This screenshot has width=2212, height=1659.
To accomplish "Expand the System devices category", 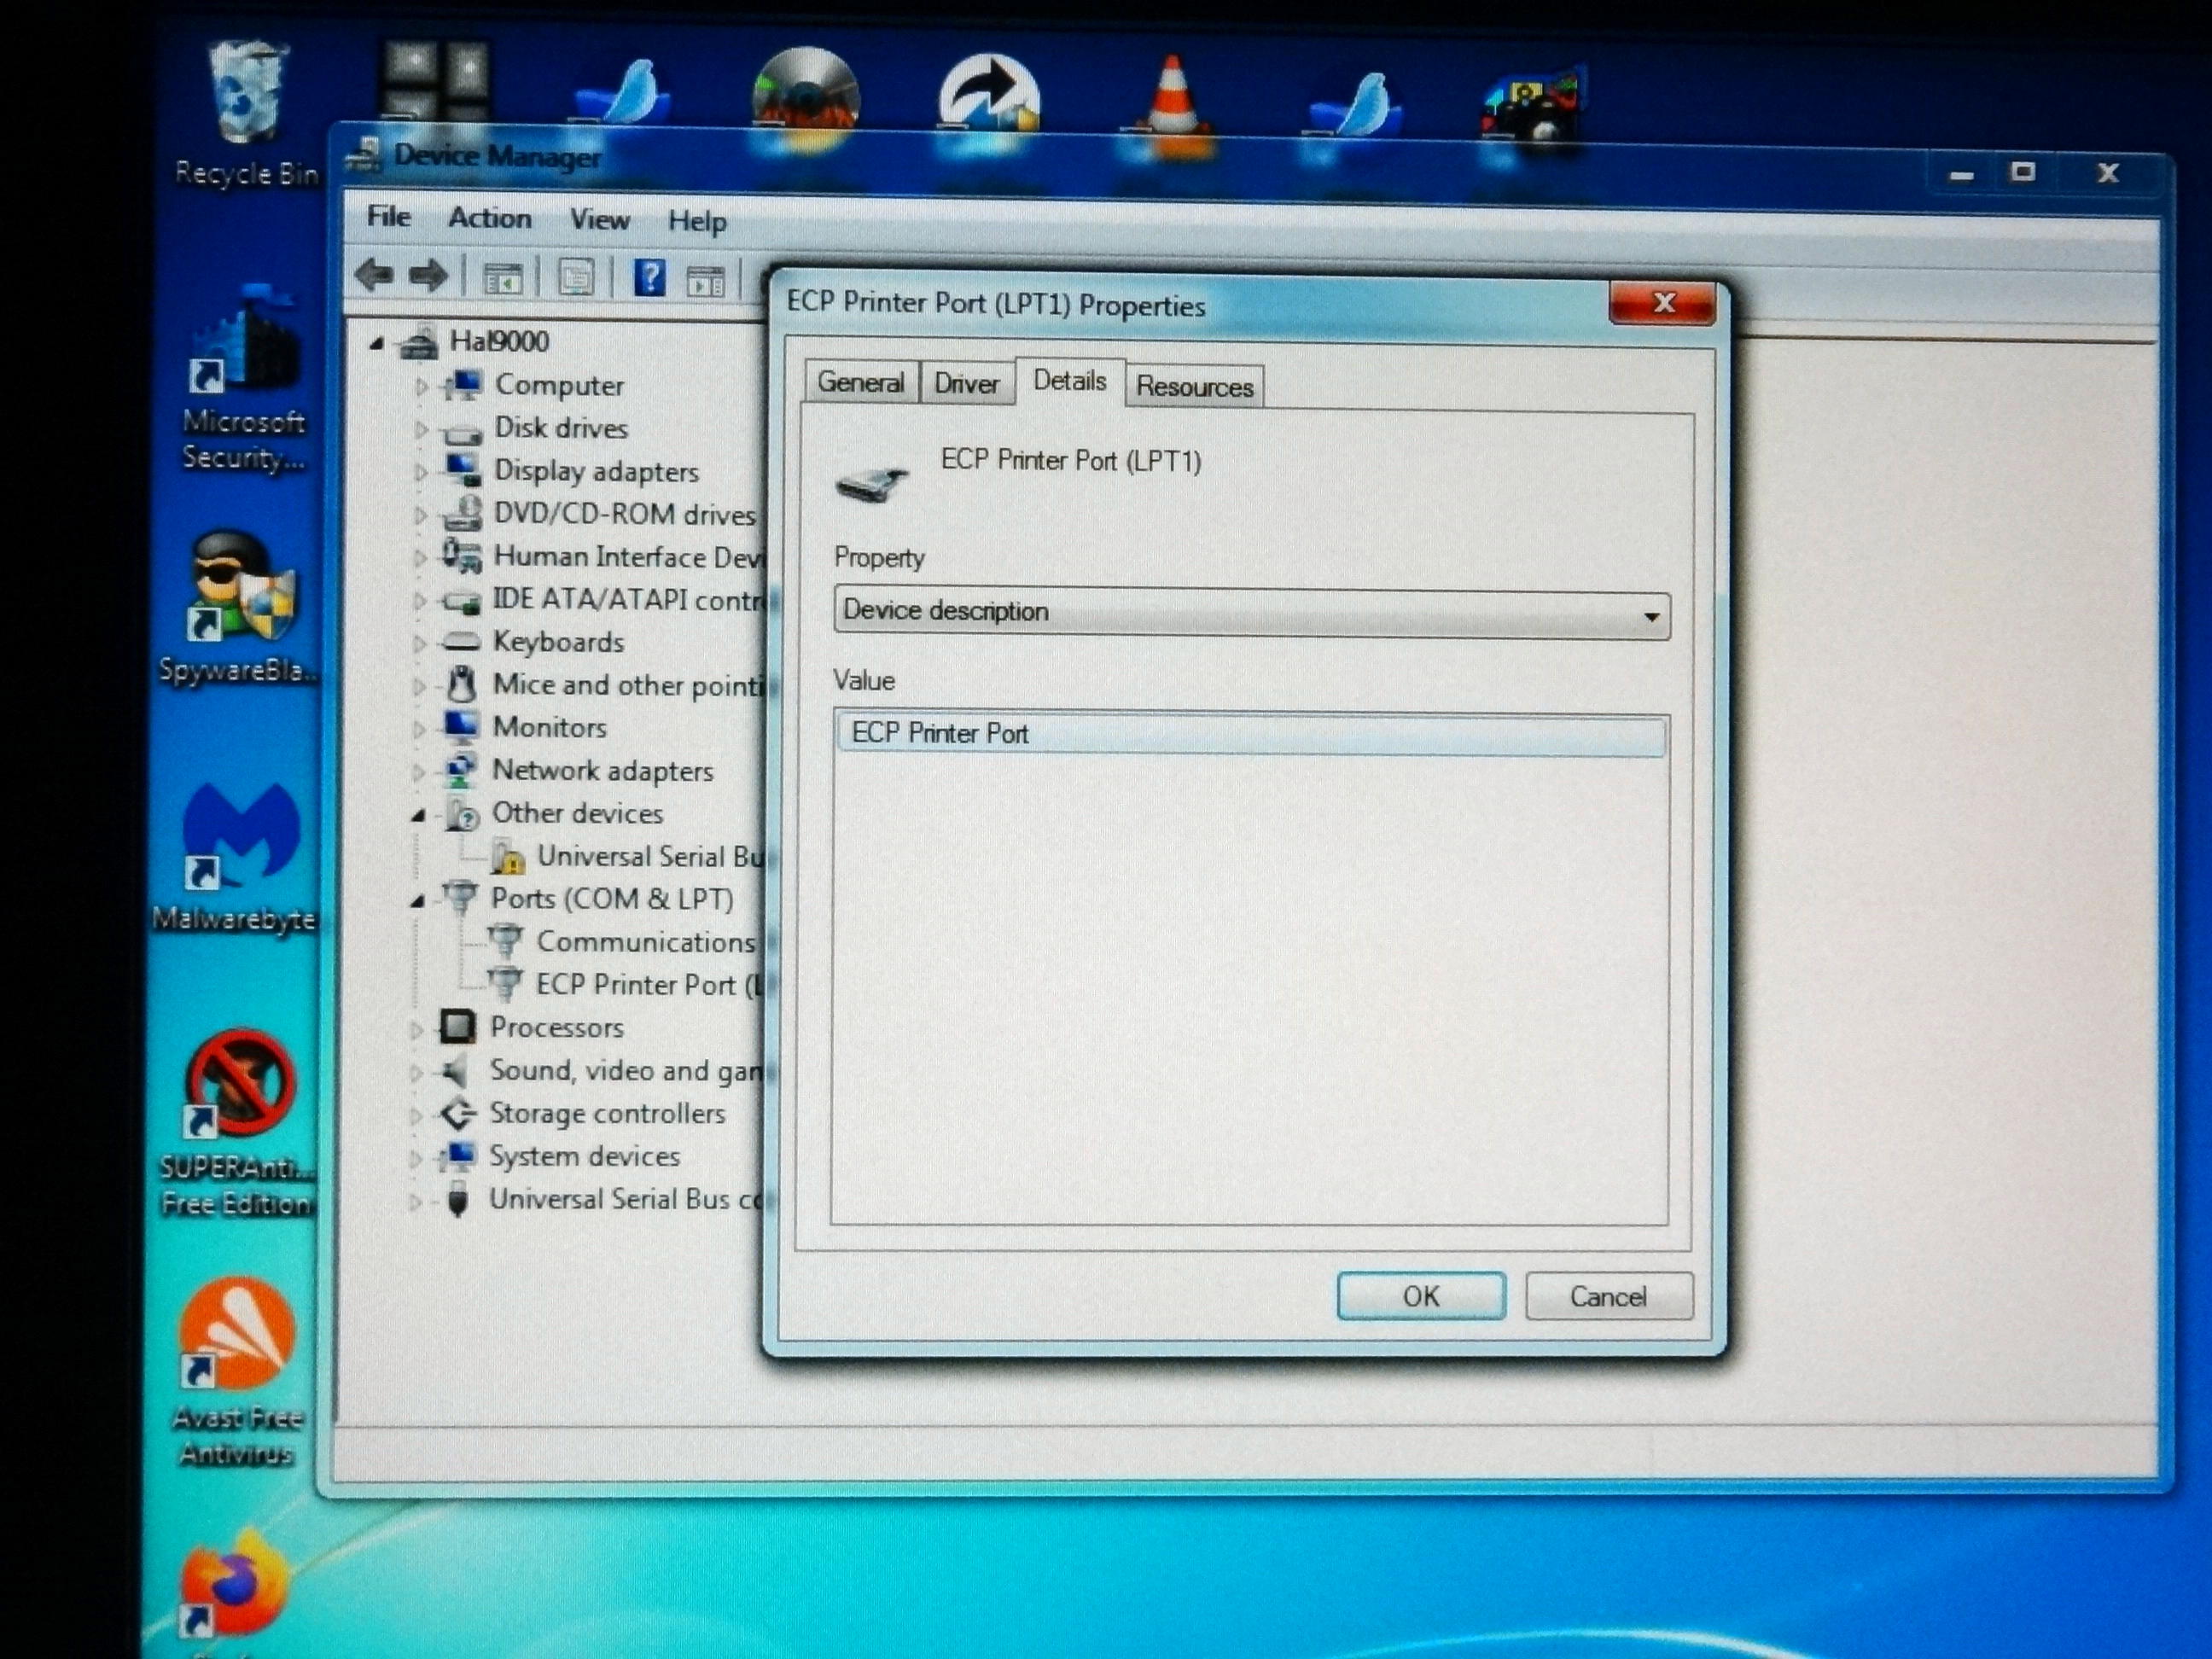I will (x=415, y=1158).
